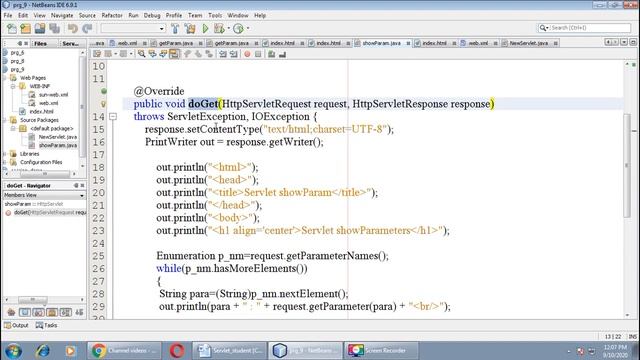Open the project configuration combo box
This screenshot has height=360, width=640.
(x=133, y=29)
